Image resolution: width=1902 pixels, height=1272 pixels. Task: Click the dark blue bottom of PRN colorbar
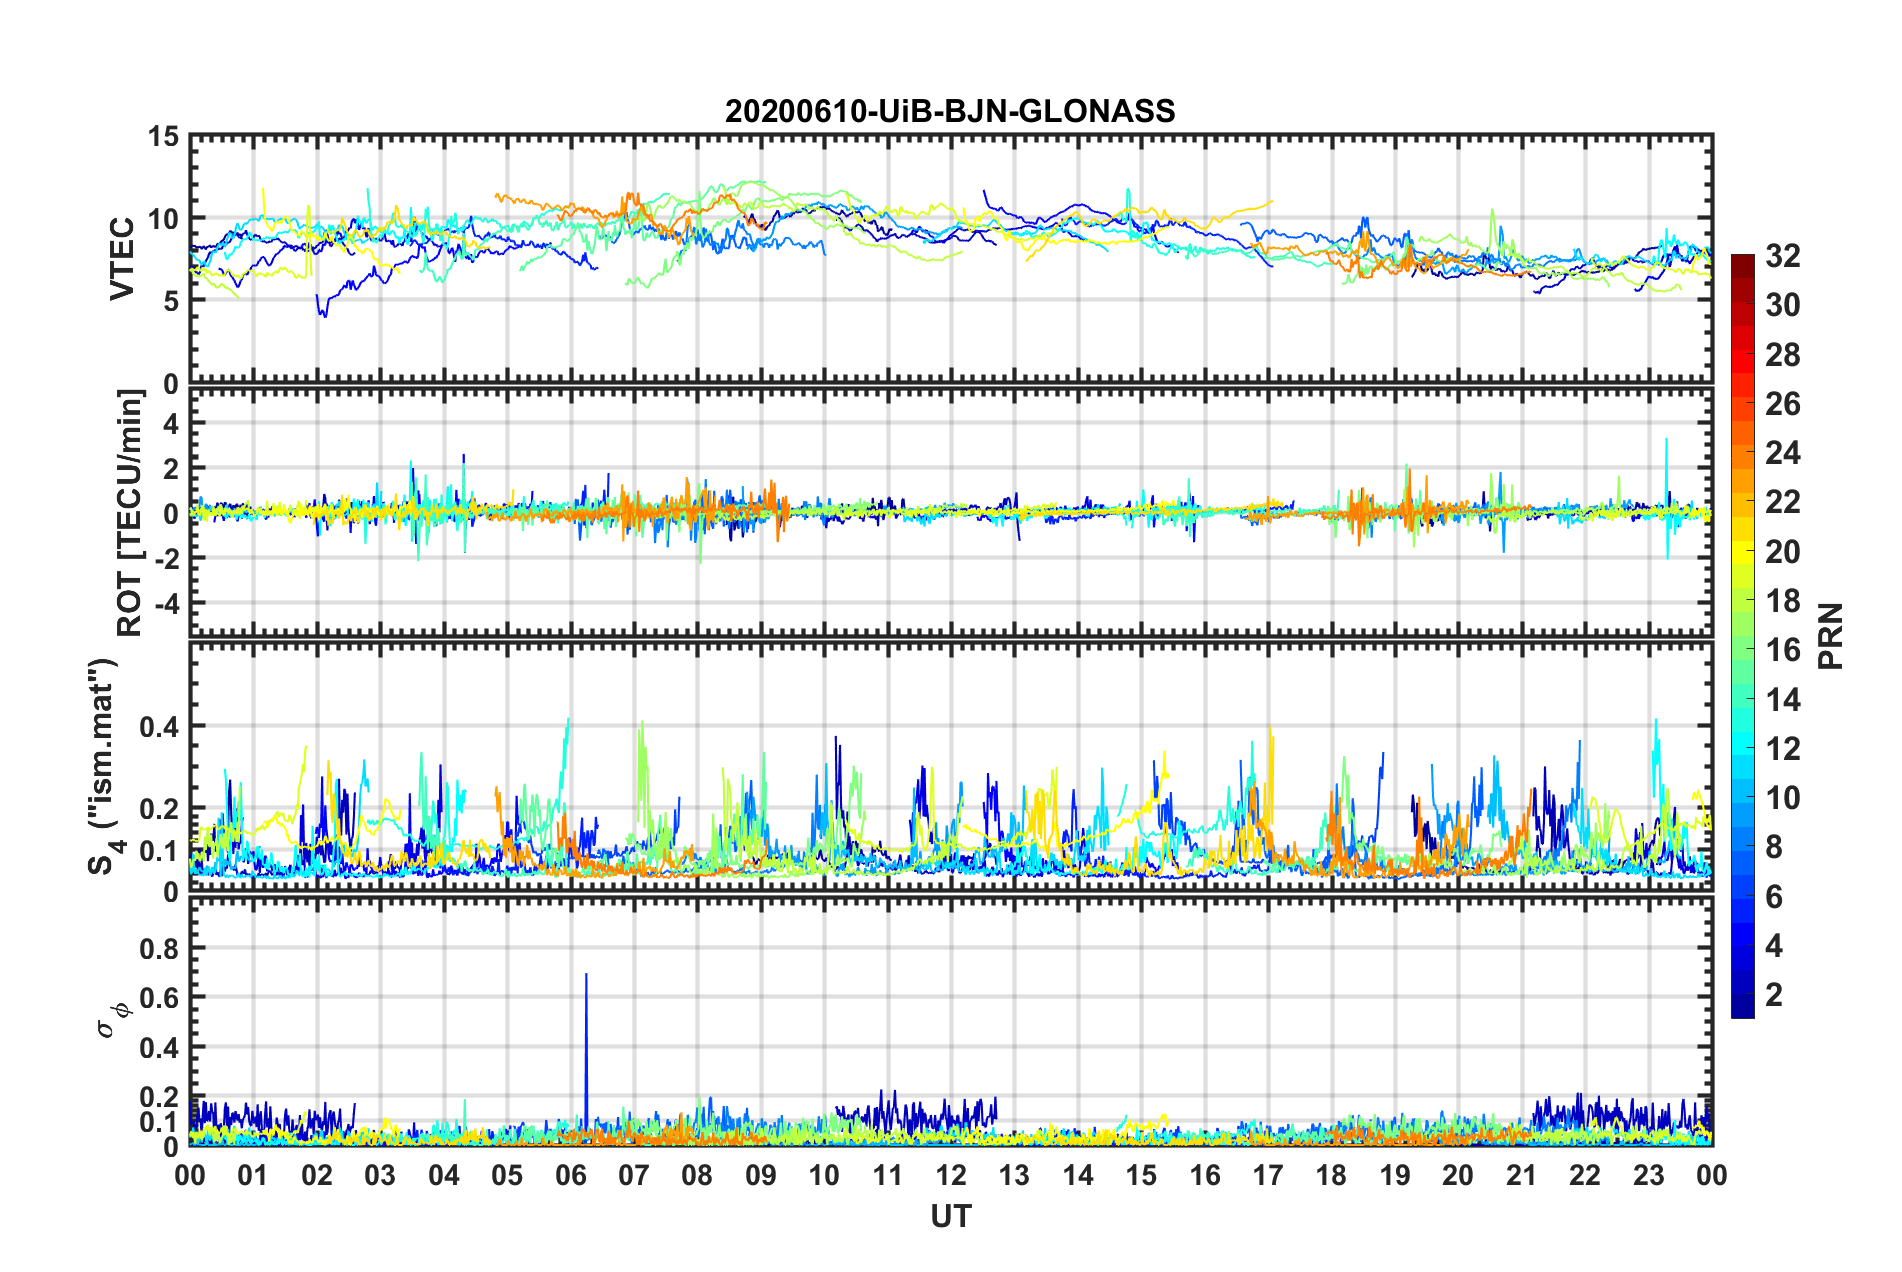(1742, 1006)
